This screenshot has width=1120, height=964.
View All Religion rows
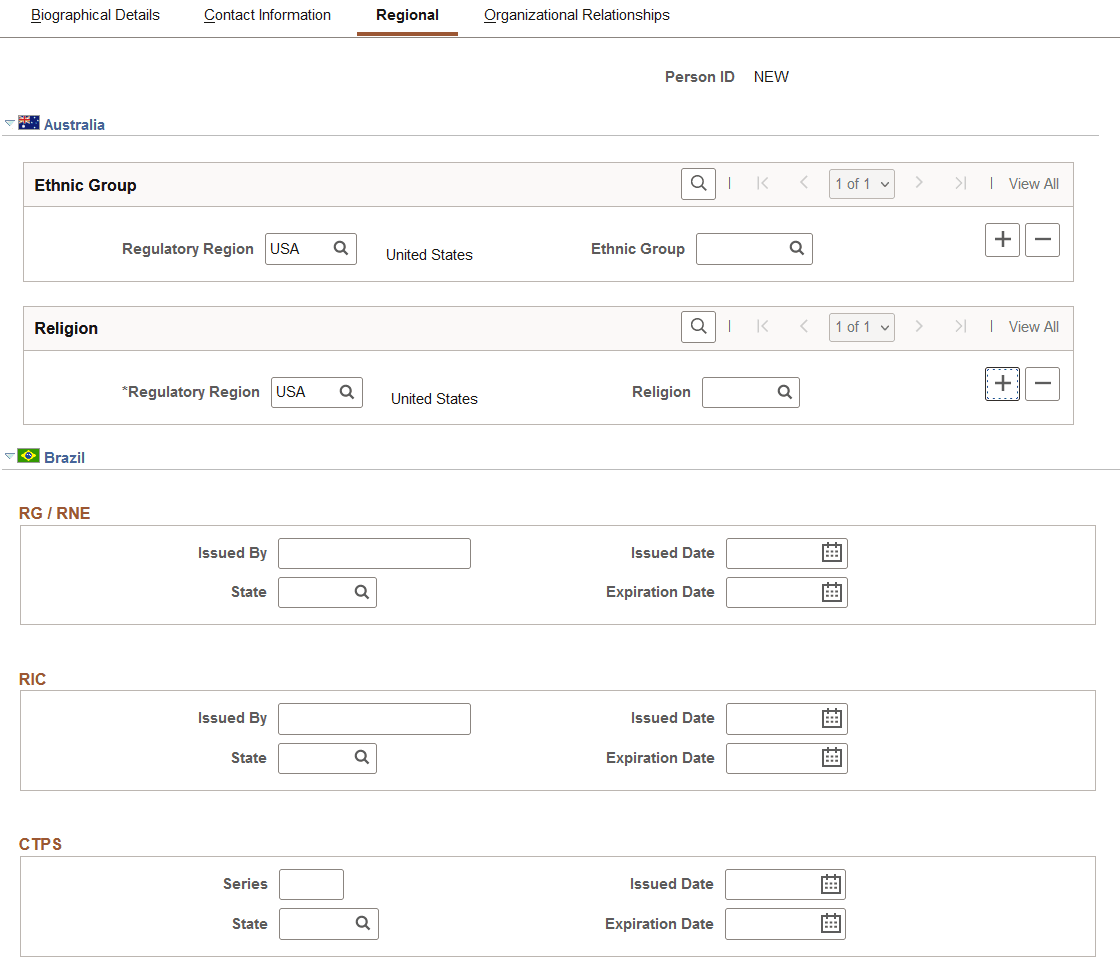[x=1034, y=327]
